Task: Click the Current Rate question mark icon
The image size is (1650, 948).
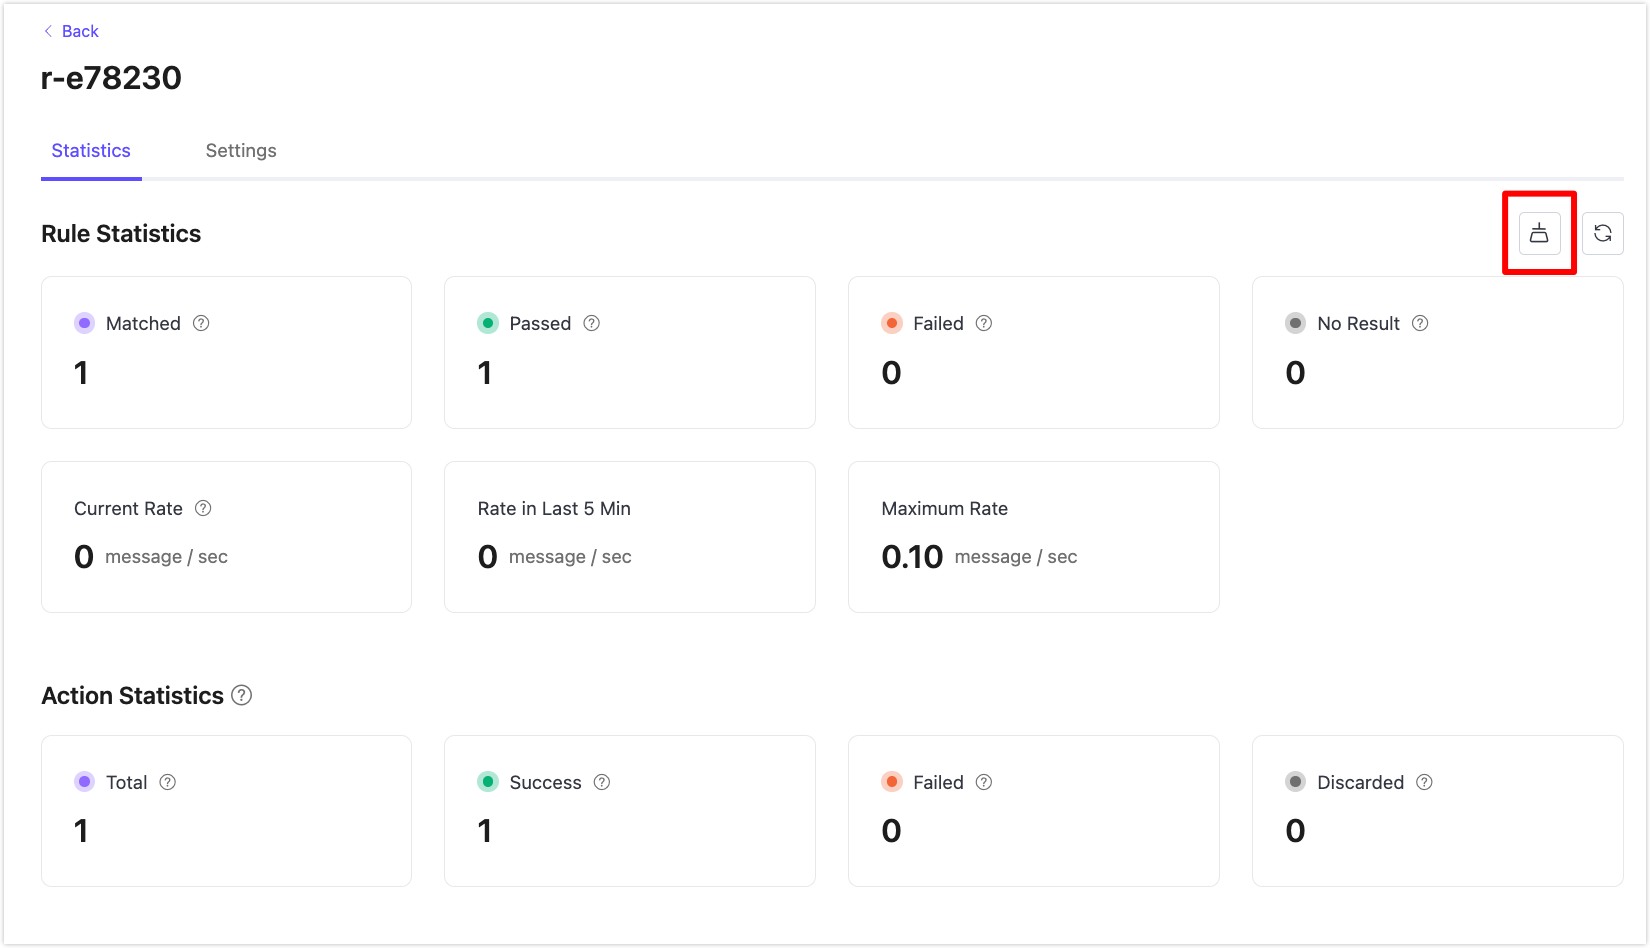Action: 203,508
